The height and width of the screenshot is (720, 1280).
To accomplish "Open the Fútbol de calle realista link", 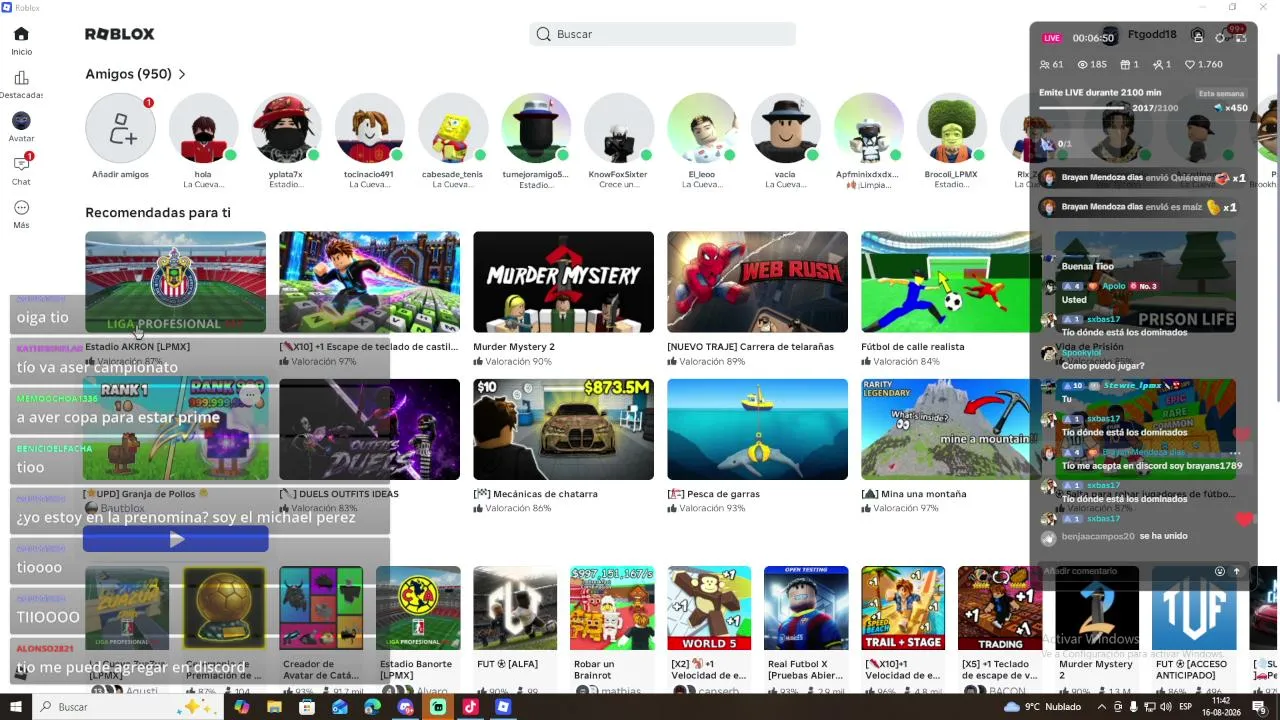I will pyautogui.click(x=913, y=347).
